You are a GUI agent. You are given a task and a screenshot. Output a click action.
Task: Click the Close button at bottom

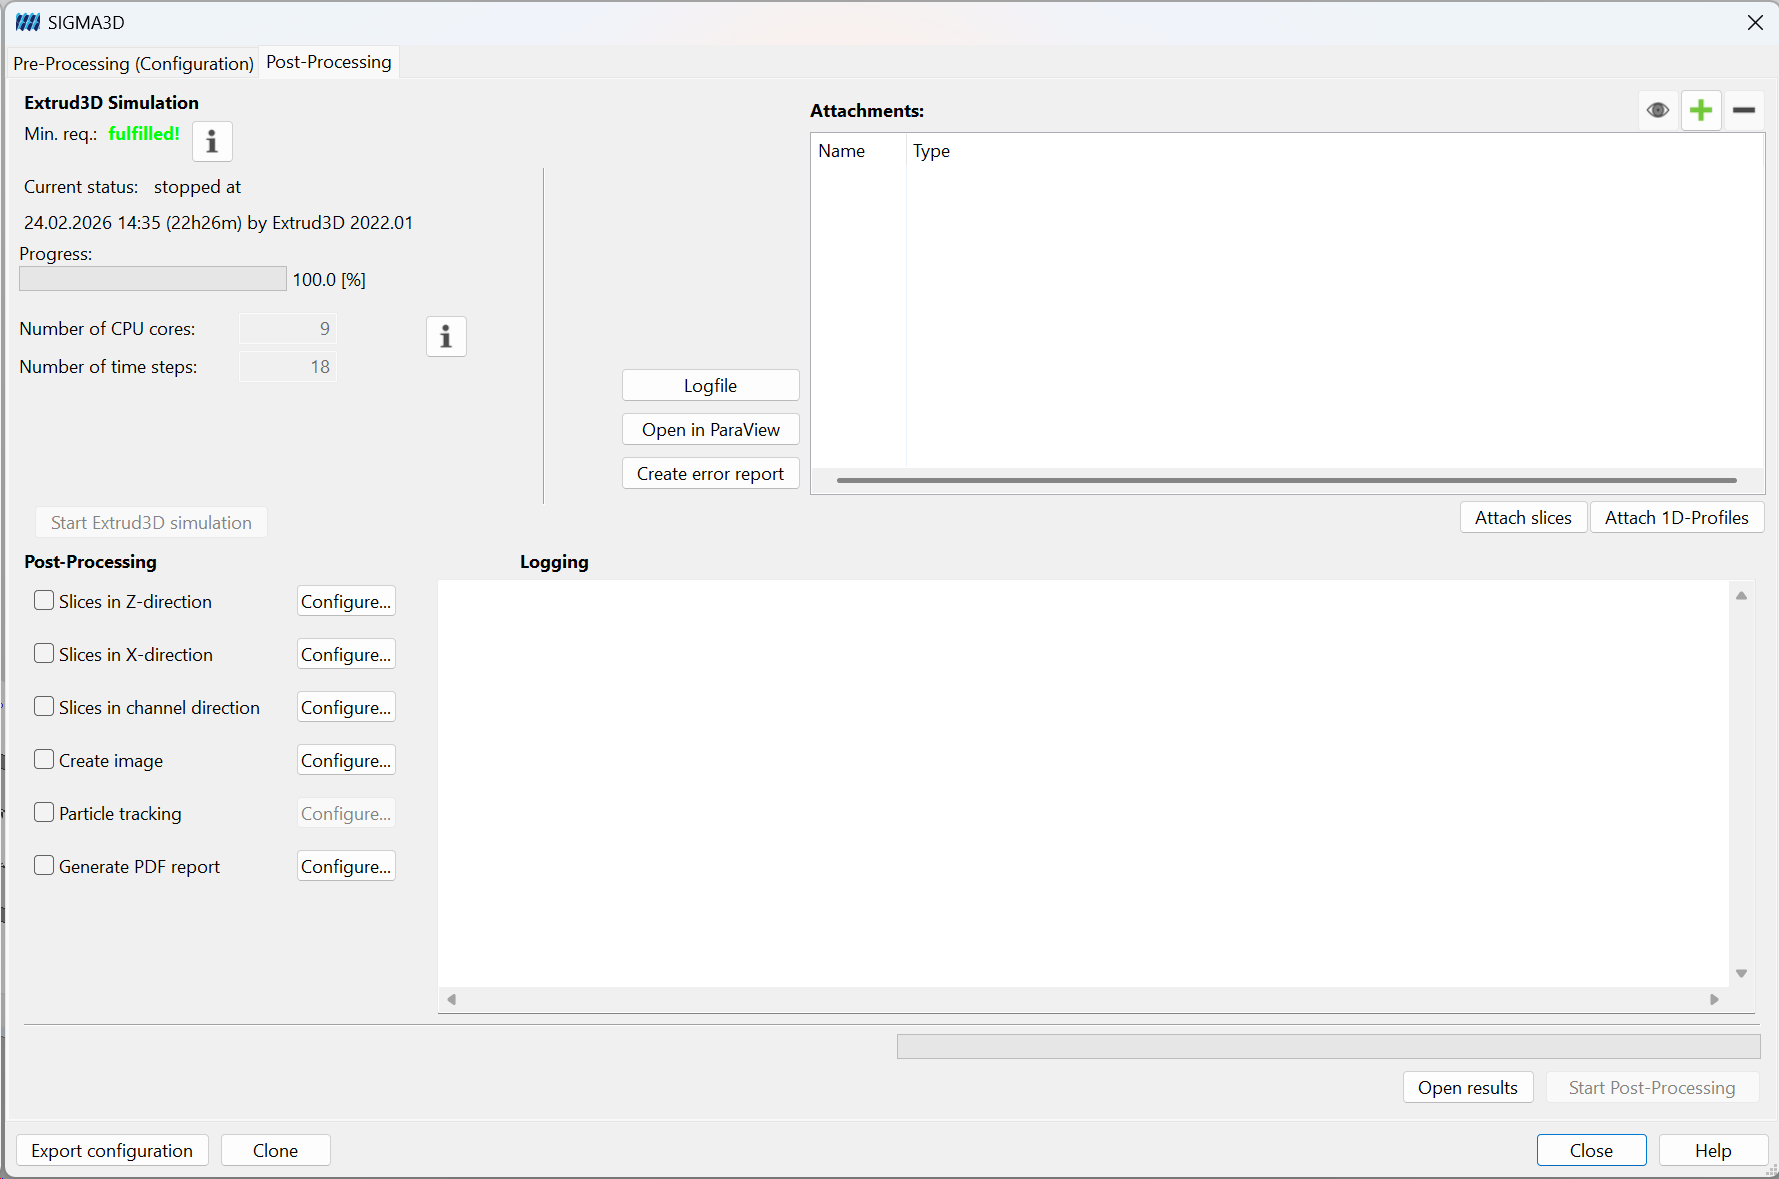point(1591,1151)
